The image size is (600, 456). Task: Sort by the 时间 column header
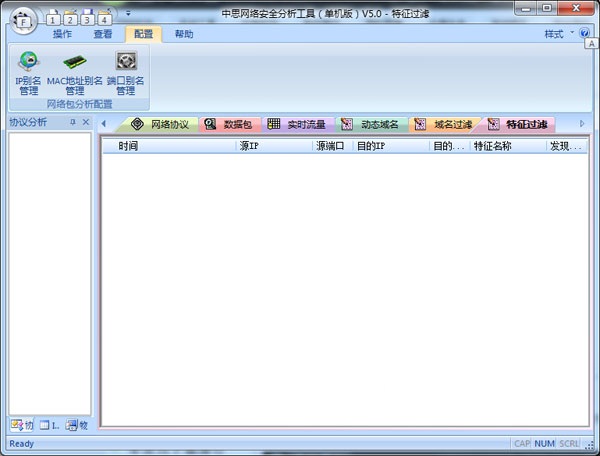[x=168, y=146]
